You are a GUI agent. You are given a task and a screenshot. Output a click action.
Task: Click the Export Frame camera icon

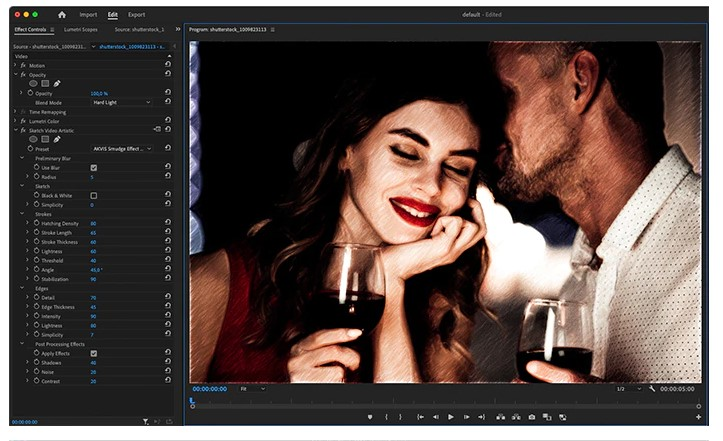click(532, 416)
